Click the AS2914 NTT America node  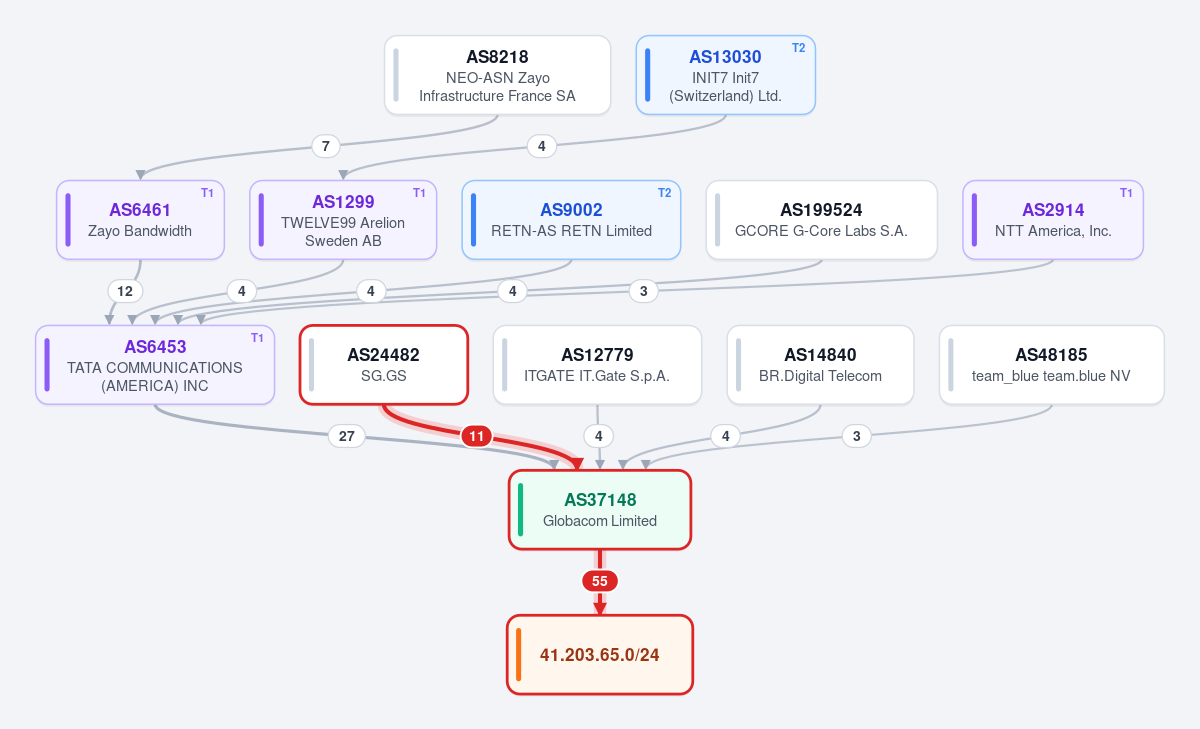coord(1053,220)
